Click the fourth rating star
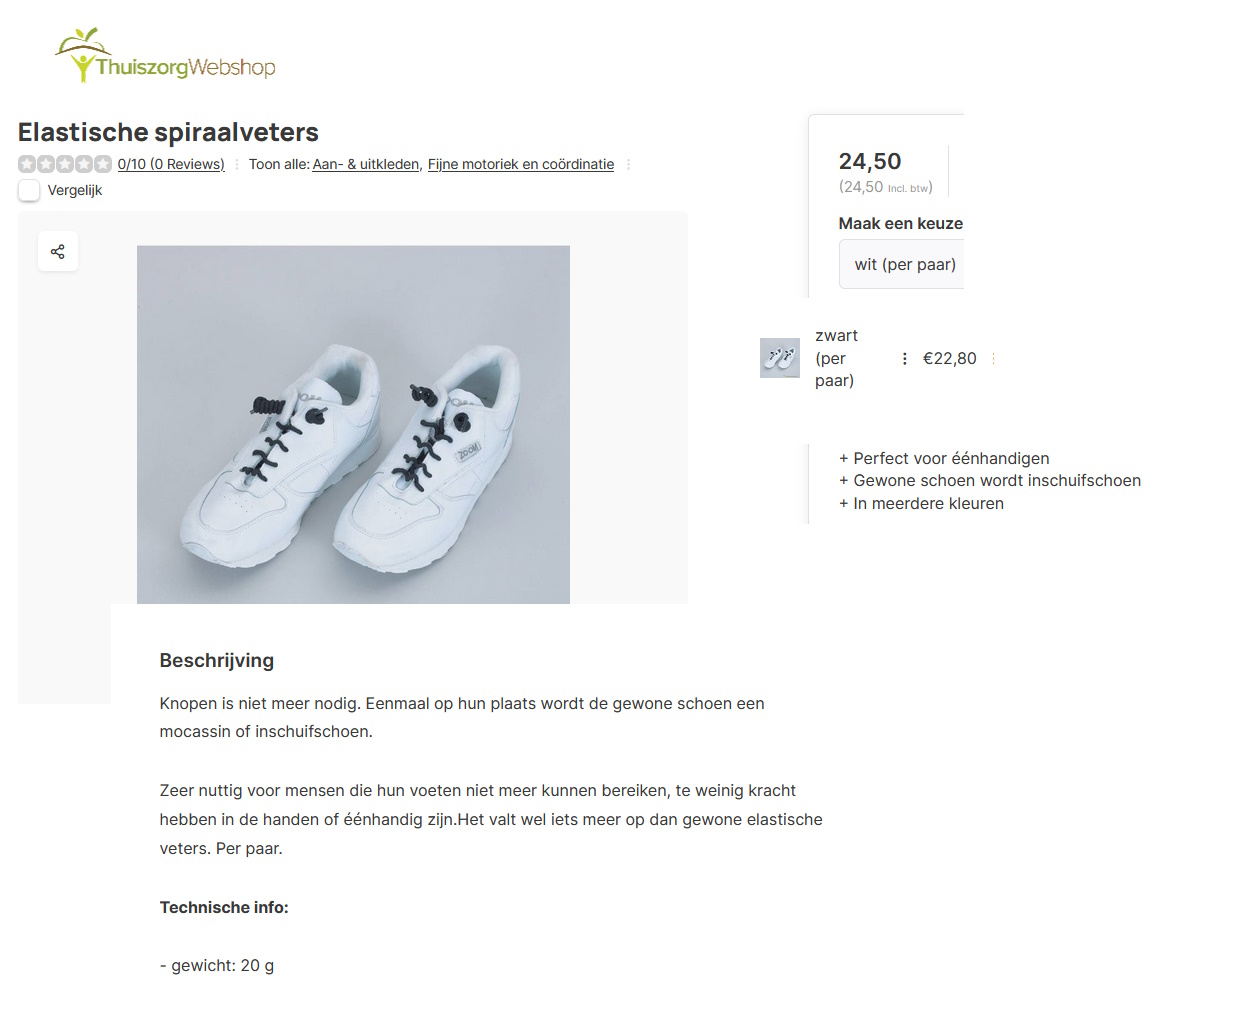The height and width of the screenshot is (1029, 1234). tap(84, 164)
